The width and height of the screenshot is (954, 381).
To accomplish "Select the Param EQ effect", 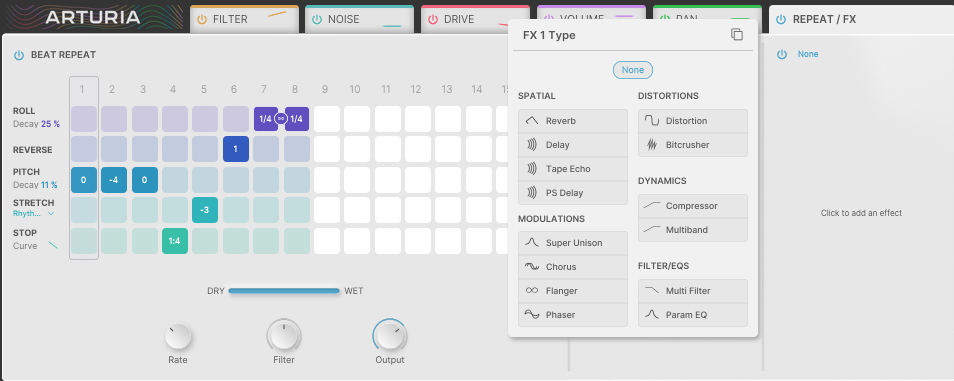I will click(x=692, y=315).
